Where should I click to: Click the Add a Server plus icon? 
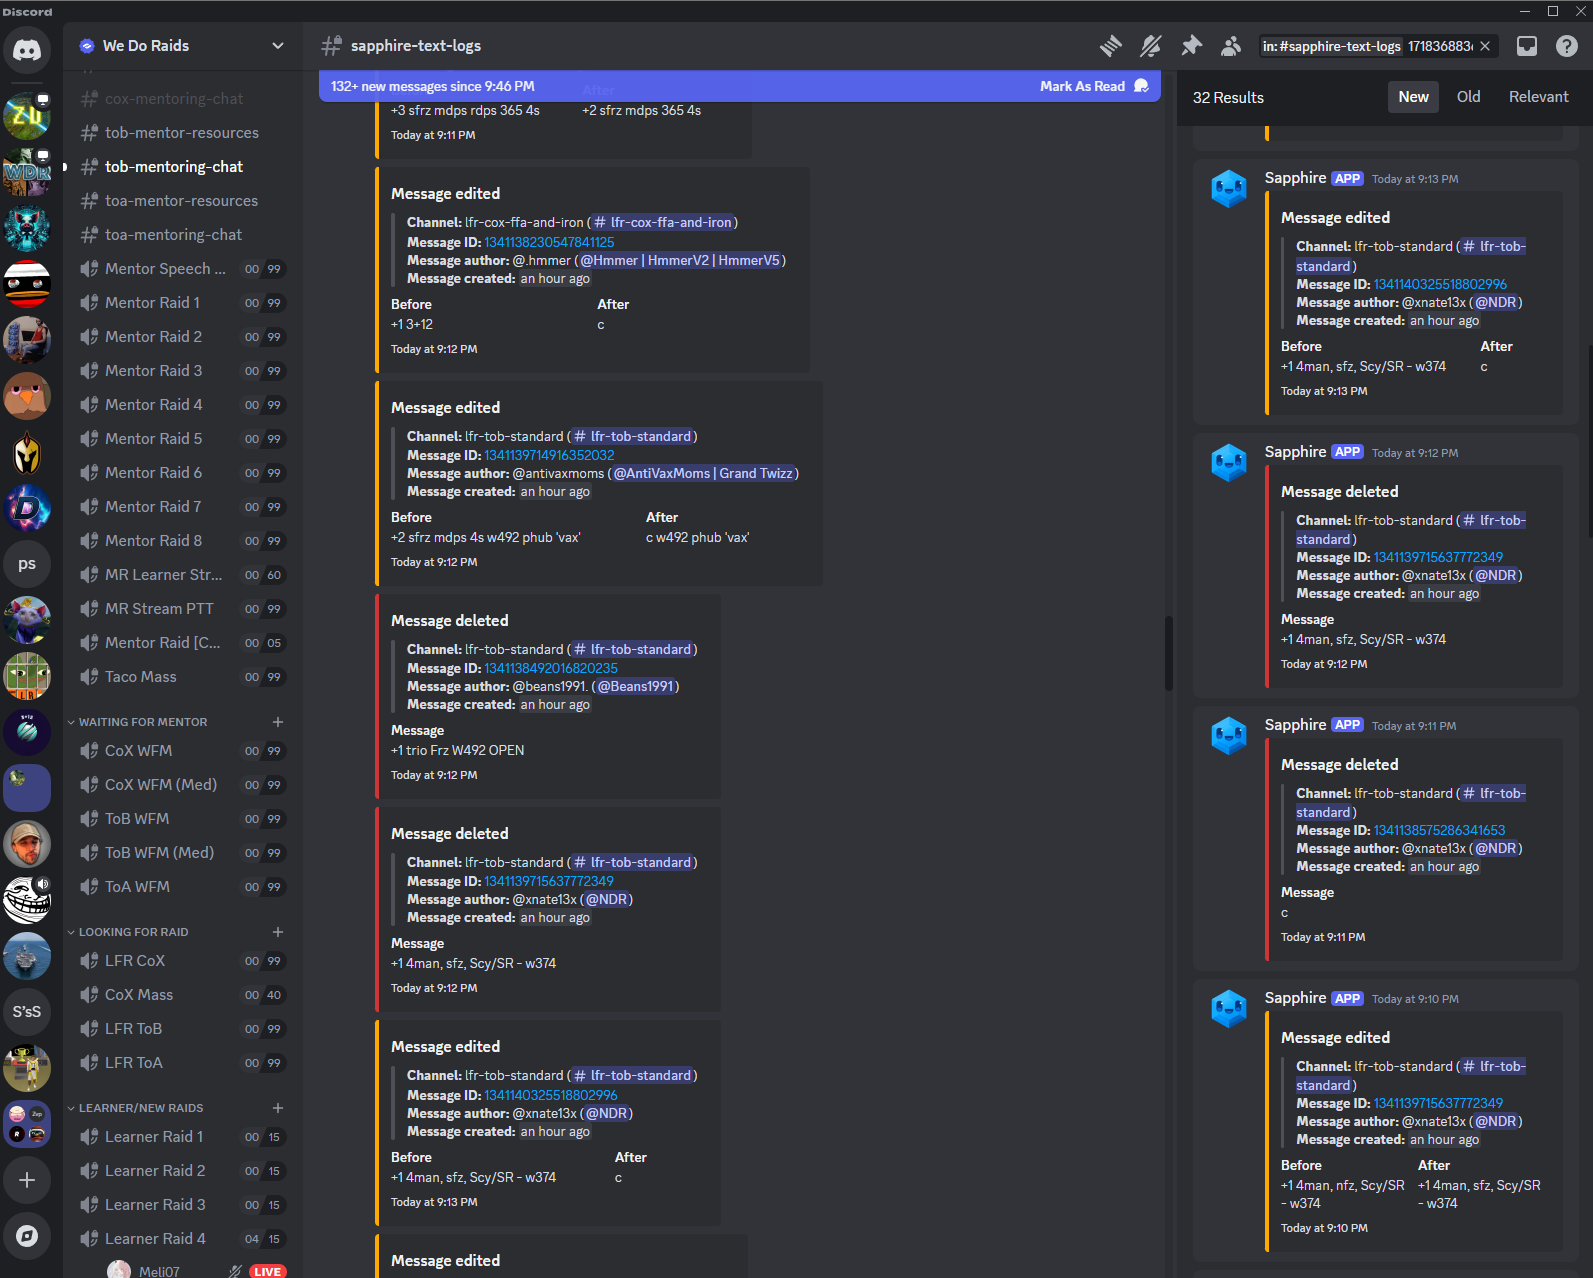[27, 1180]
